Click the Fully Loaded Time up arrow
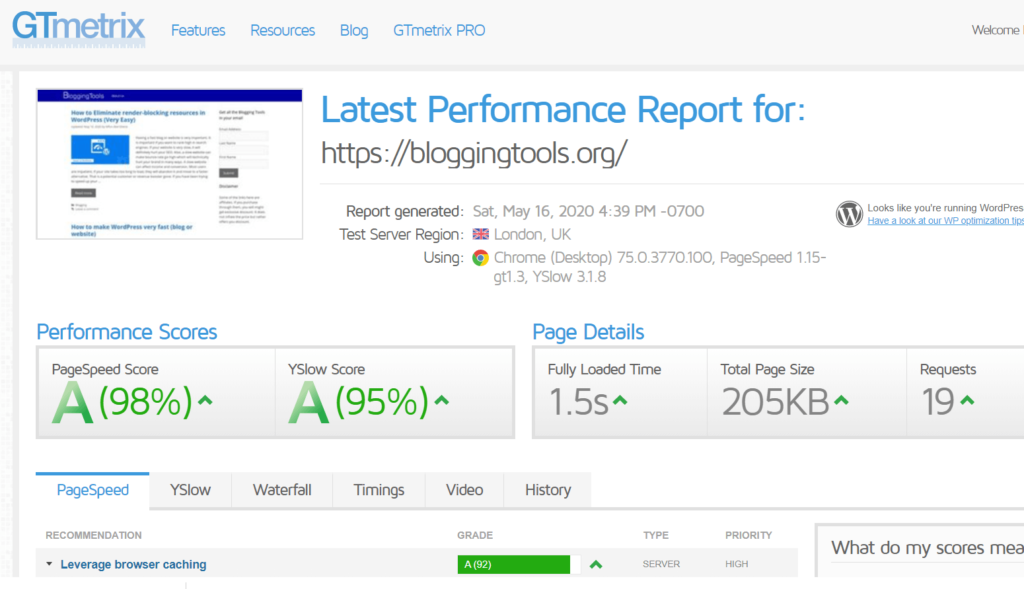The image size is (1024, 589). (620, 400)
